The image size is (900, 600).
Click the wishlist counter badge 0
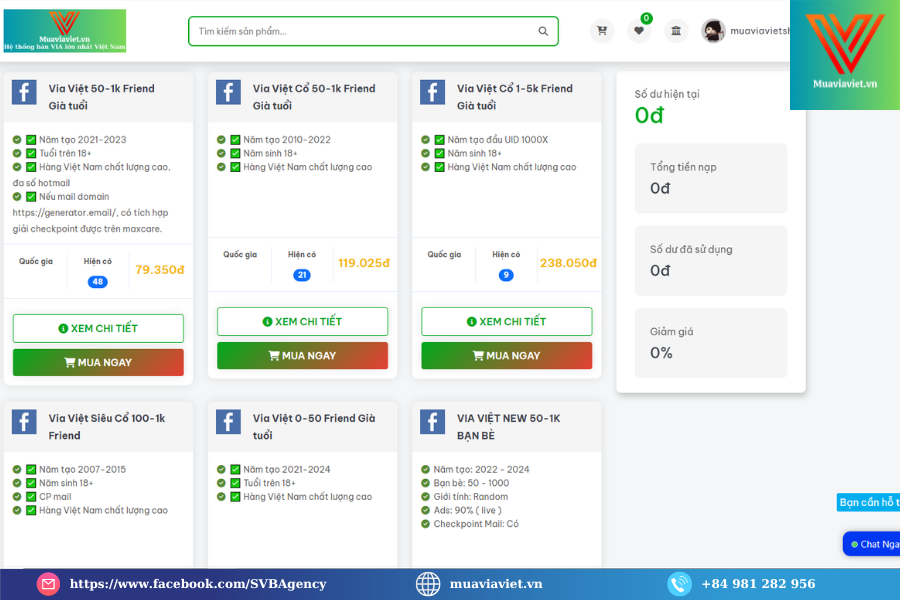(646, 18)
